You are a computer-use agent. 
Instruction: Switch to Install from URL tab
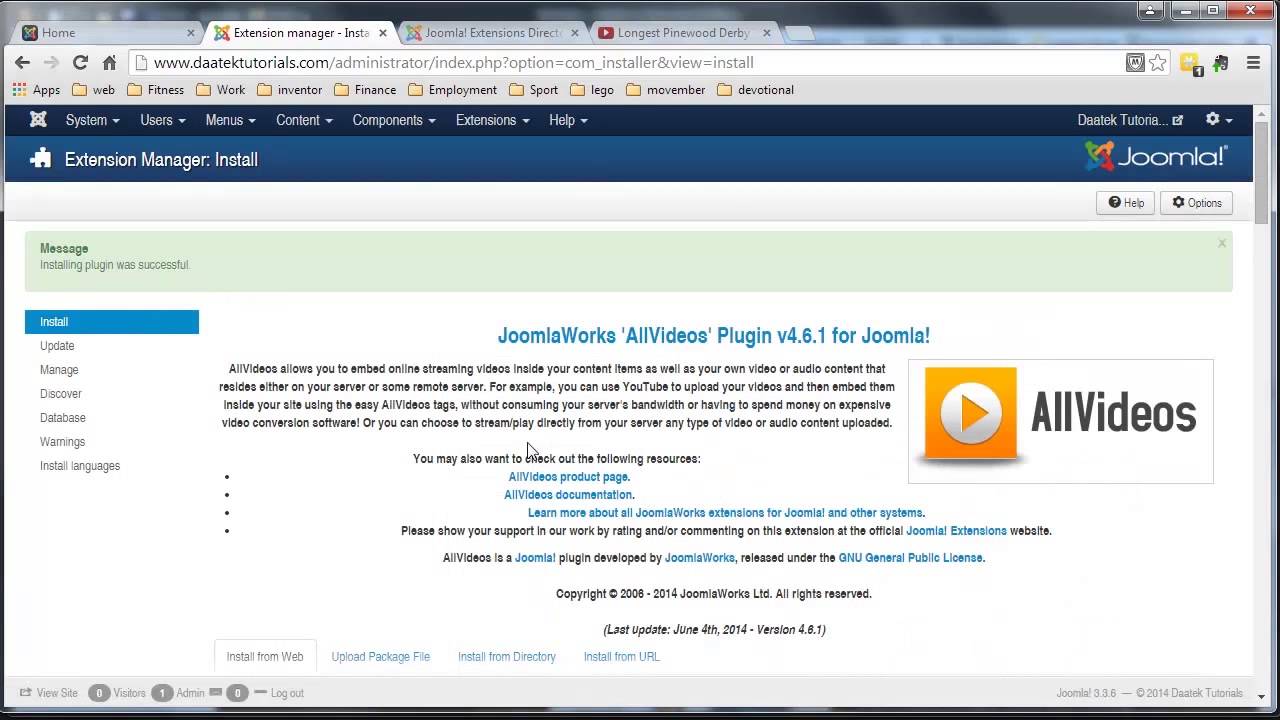pos(622,657)
